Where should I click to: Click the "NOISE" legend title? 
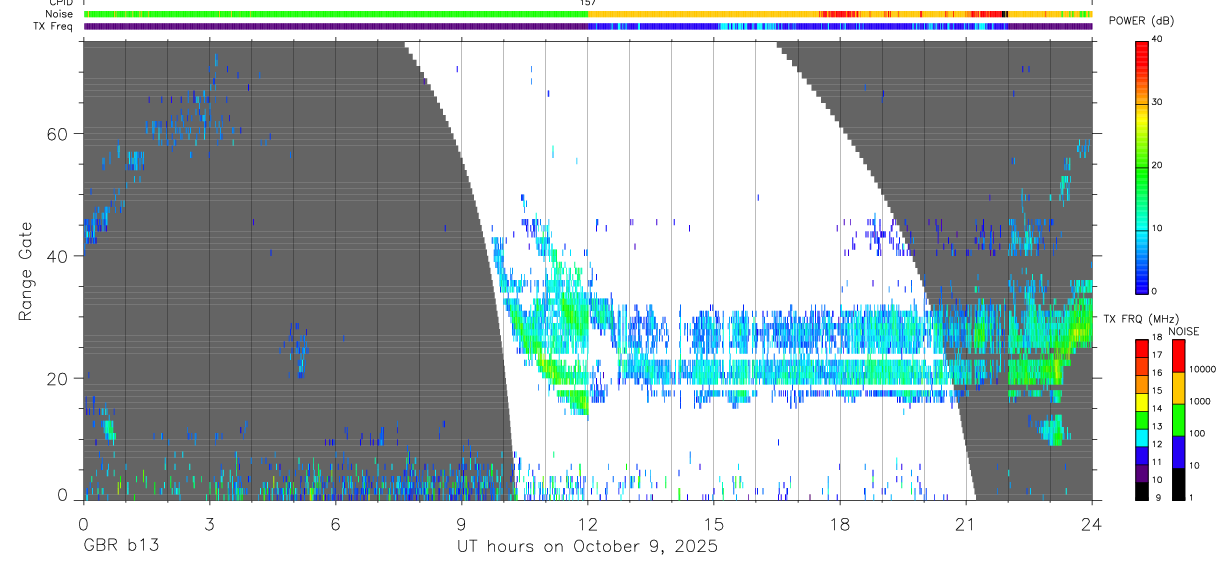(1184, 331)
